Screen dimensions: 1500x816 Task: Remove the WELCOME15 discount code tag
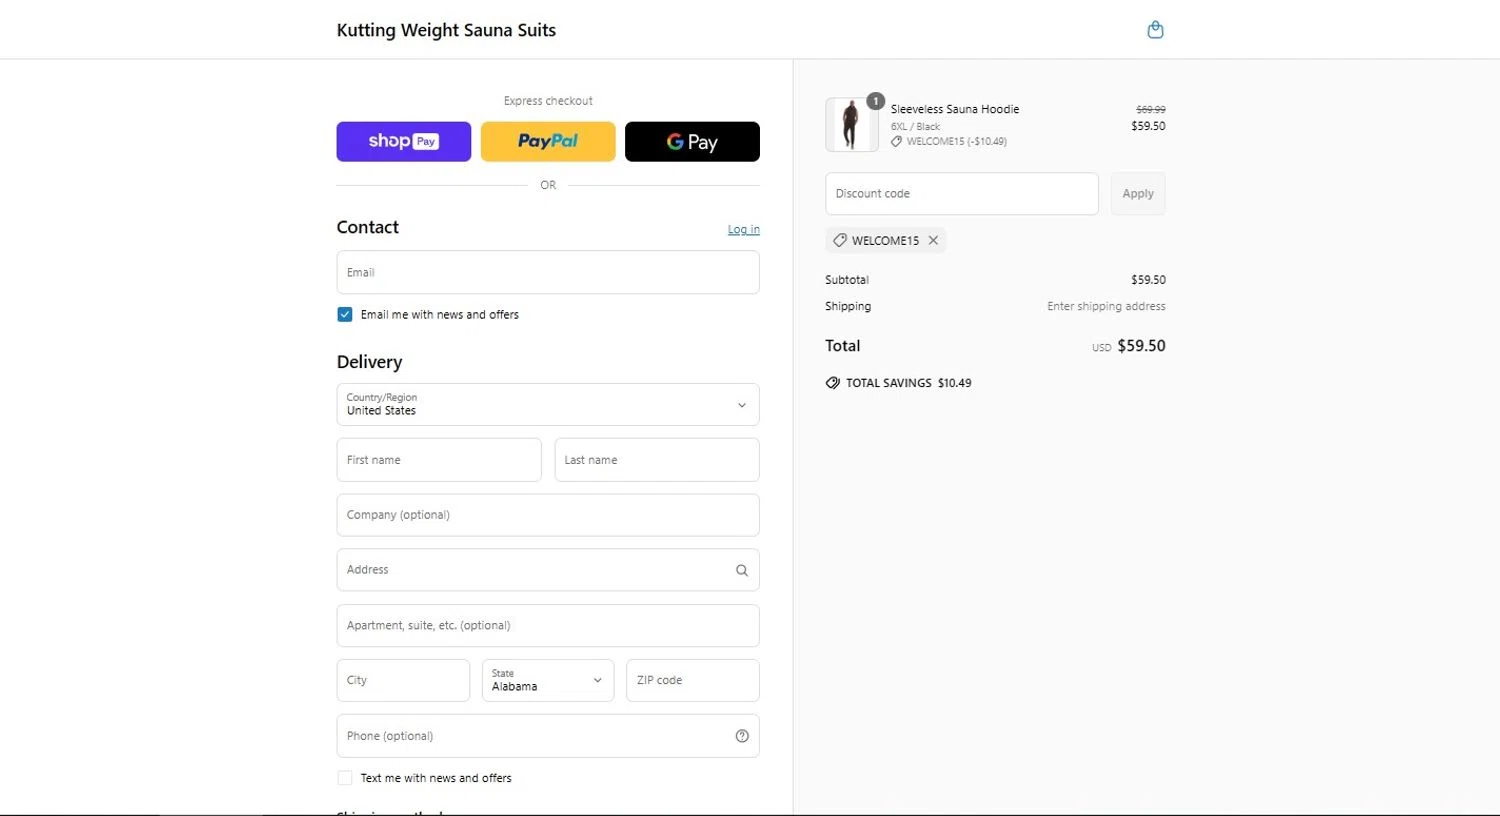933,240
